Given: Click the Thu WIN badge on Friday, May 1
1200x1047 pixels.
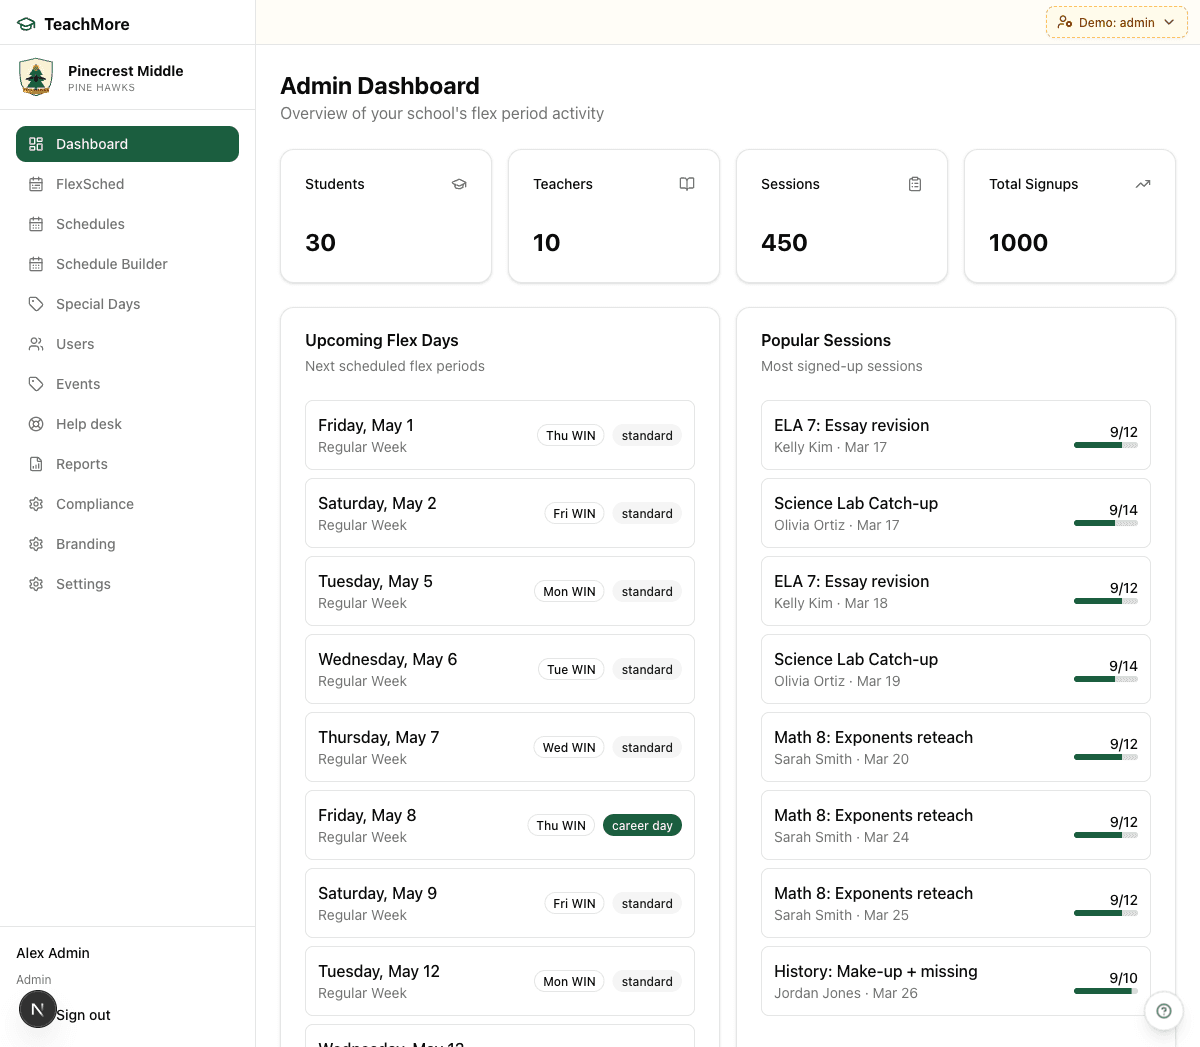Looking at the screenshot, I should pyautogui.click(x=571, y=436).
